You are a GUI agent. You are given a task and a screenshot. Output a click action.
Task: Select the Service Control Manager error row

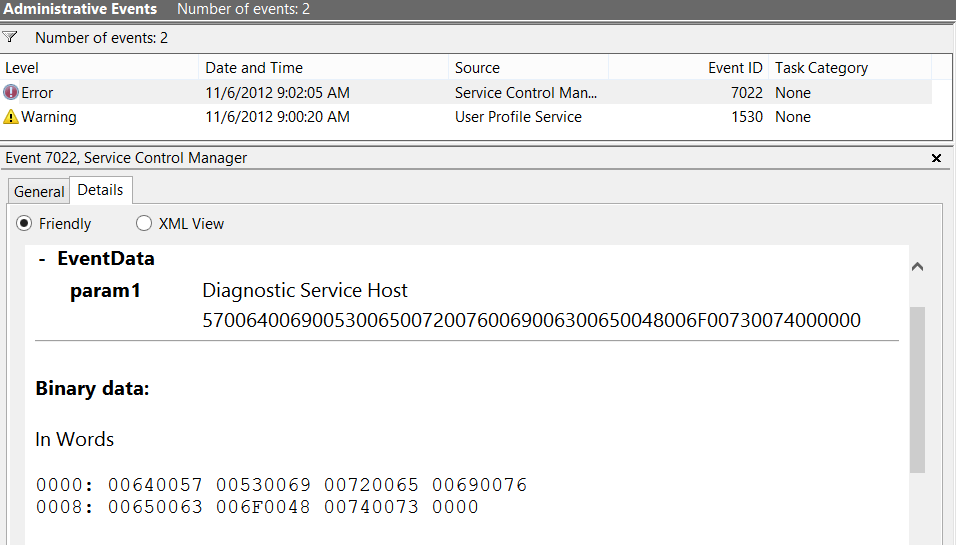tap(525, 93)
